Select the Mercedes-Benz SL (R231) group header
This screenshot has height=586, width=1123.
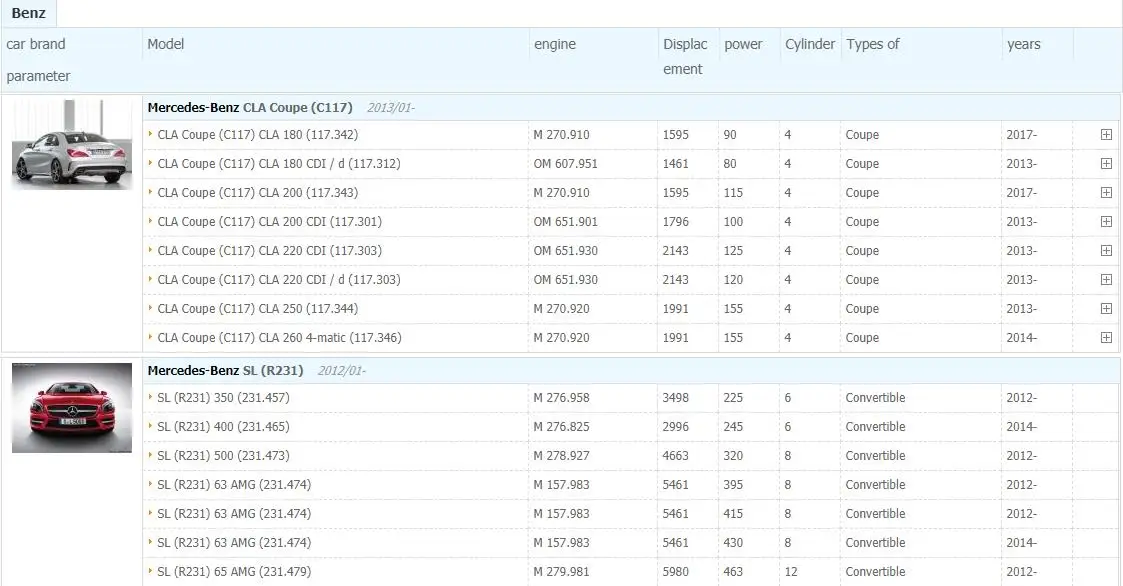point(225,370)
